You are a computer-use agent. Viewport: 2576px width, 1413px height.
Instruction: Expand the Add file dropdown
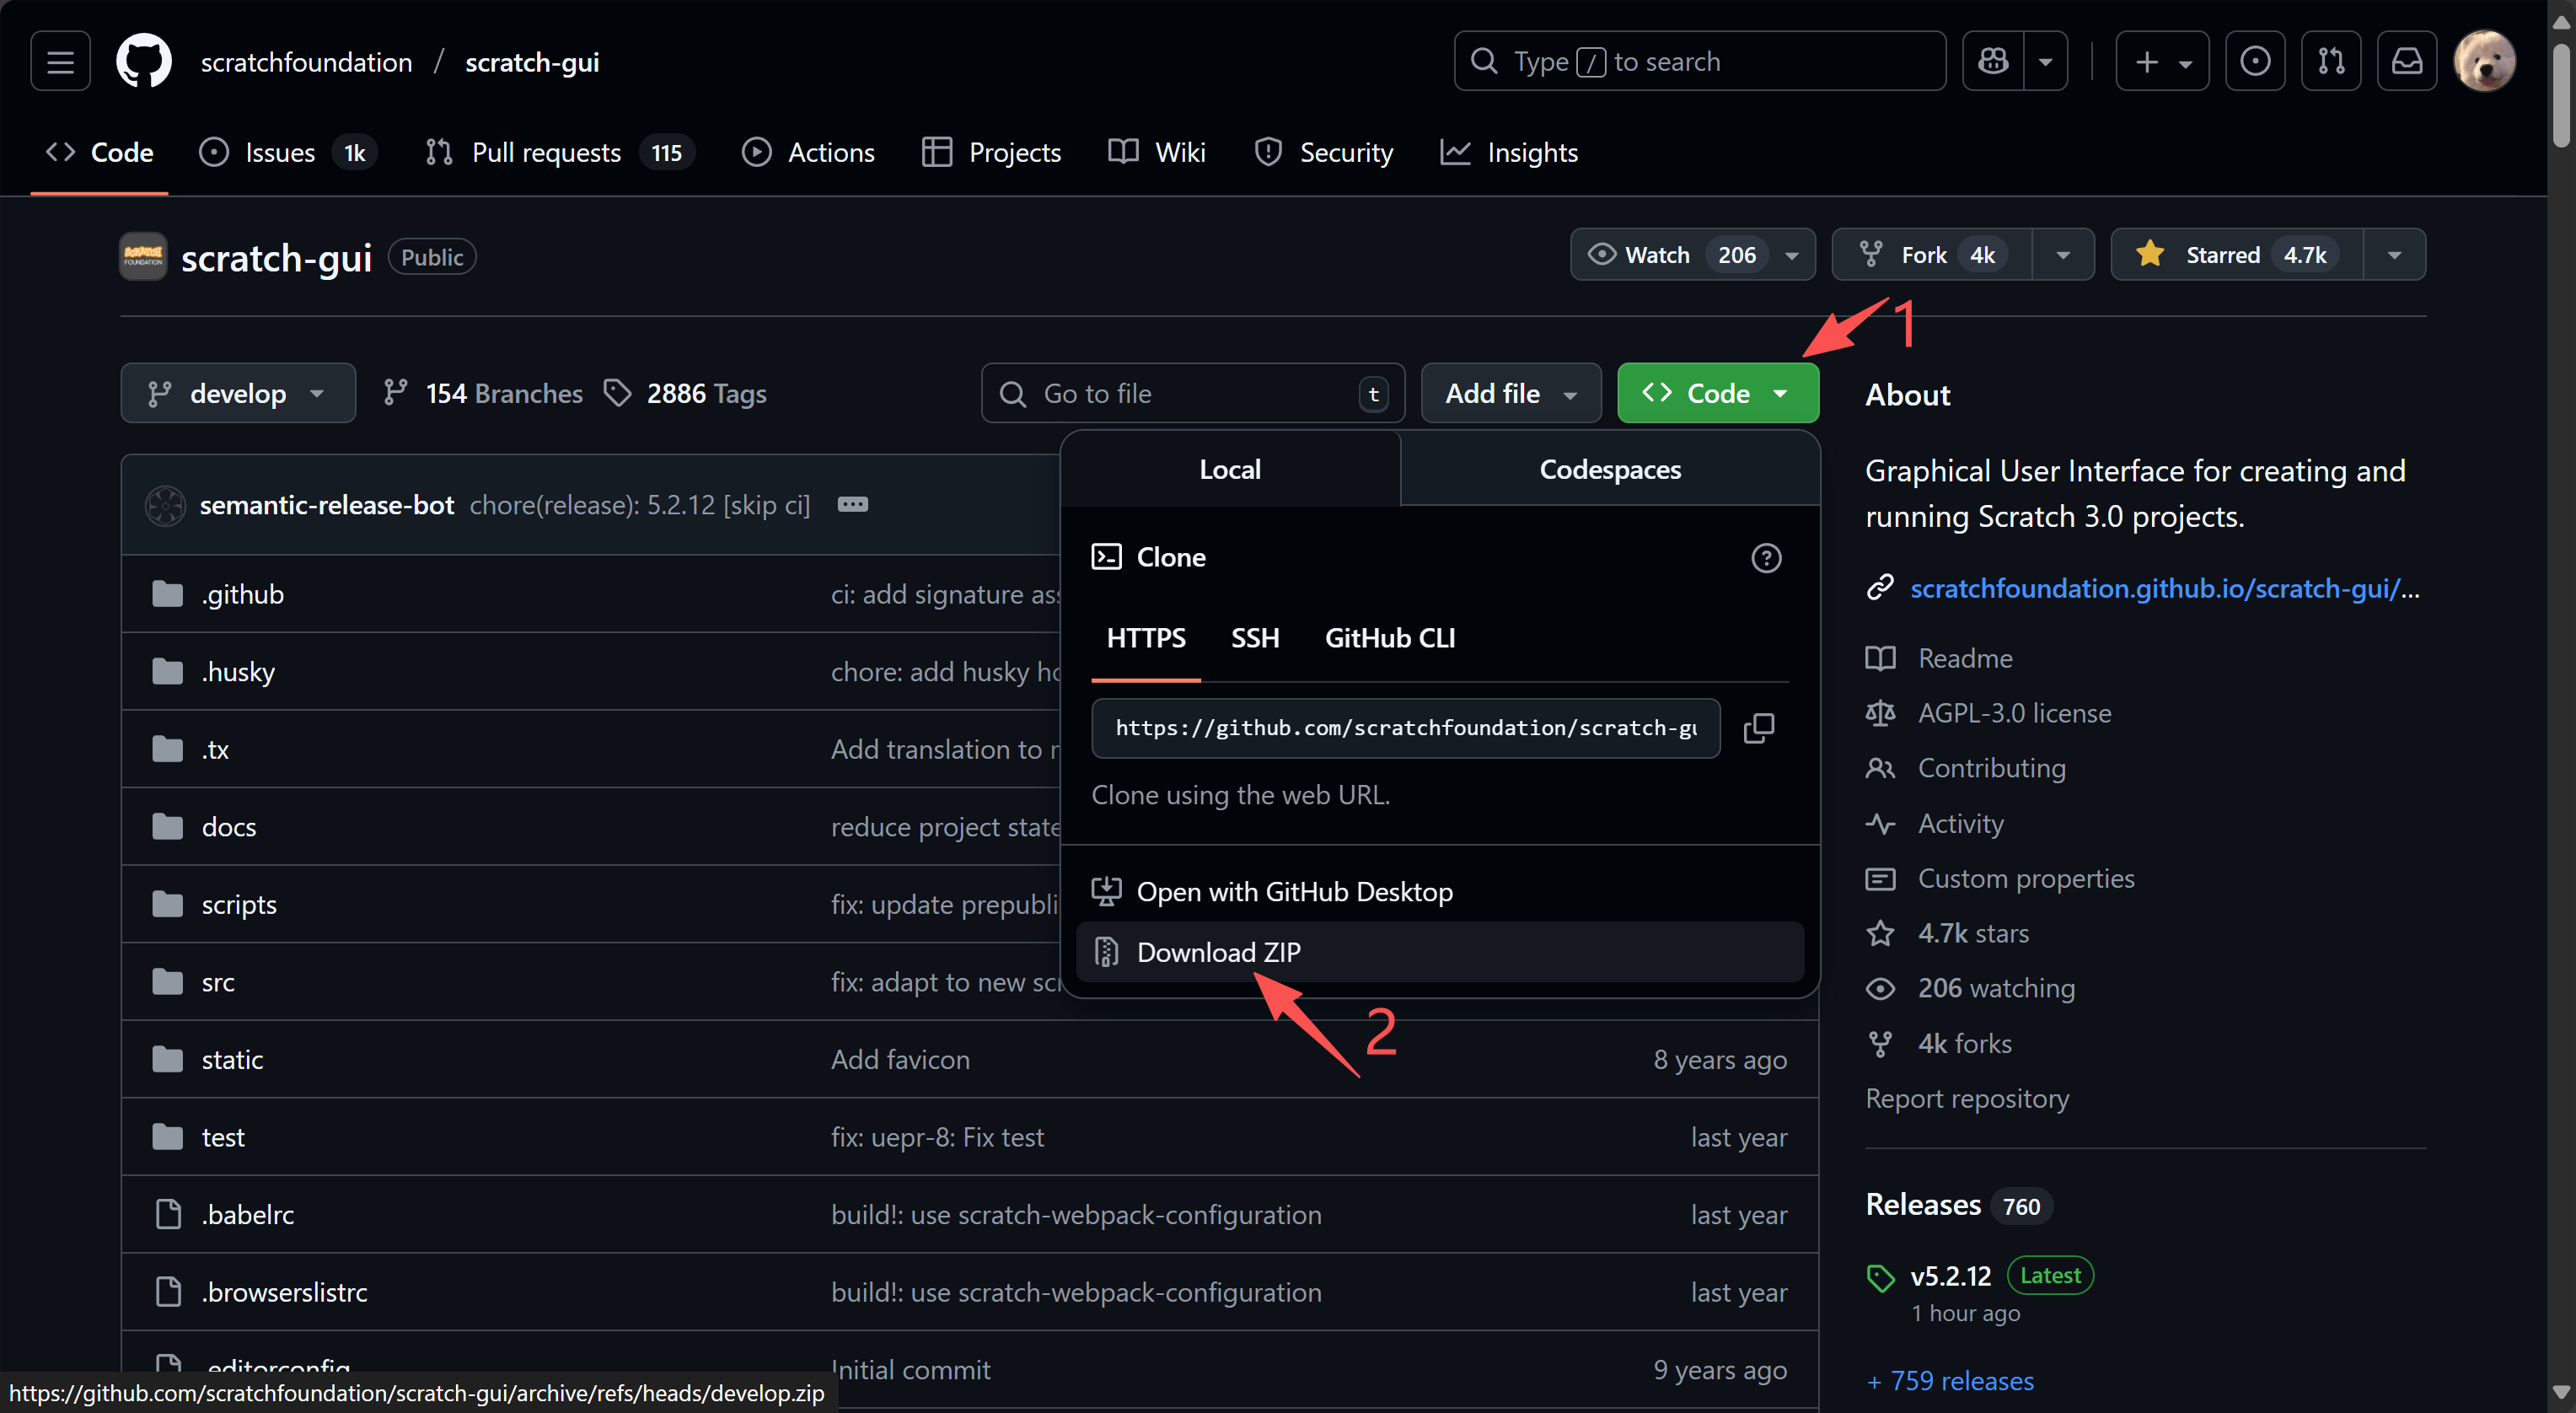point(1510,394)
